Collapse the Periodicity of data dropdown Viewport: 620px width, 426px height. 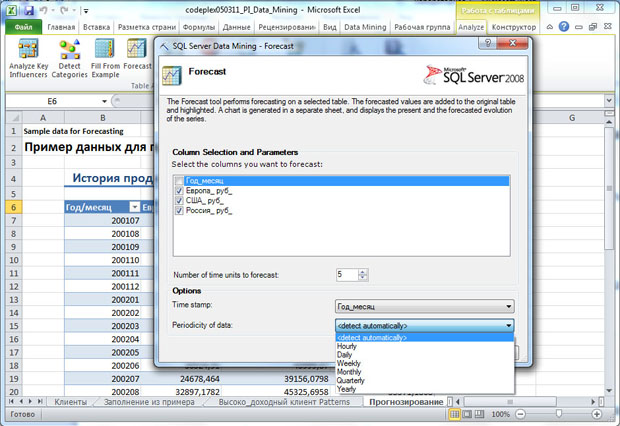click(508, 326)
